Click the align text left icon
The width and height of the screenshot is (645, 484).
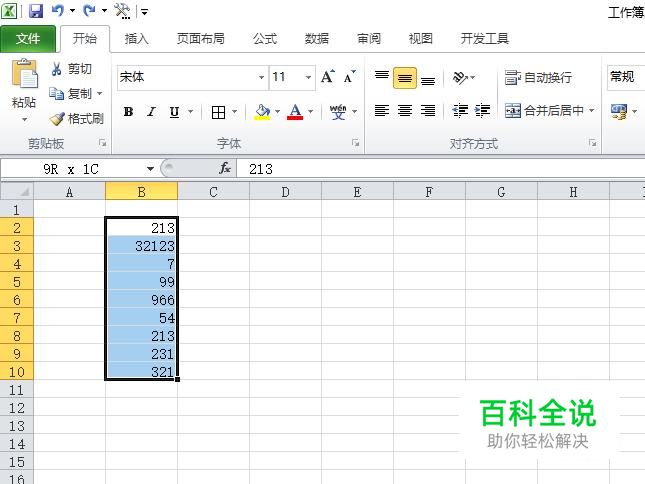tap(382, 111)
